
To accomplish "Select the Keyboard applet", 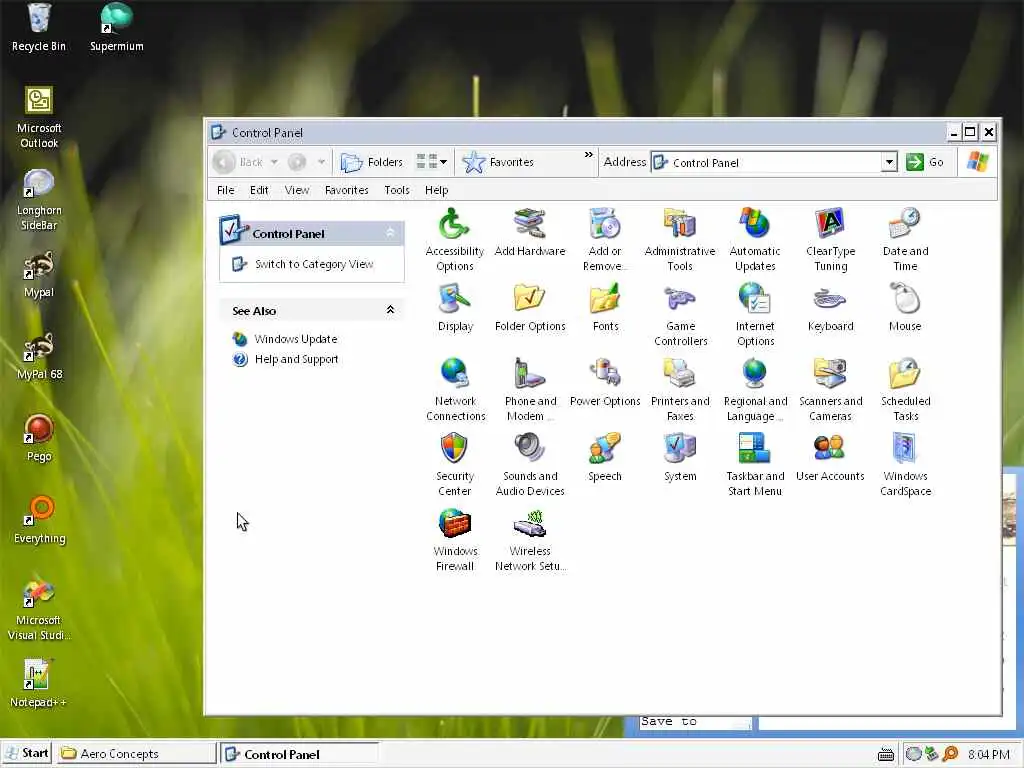I will tap(830, 308).
